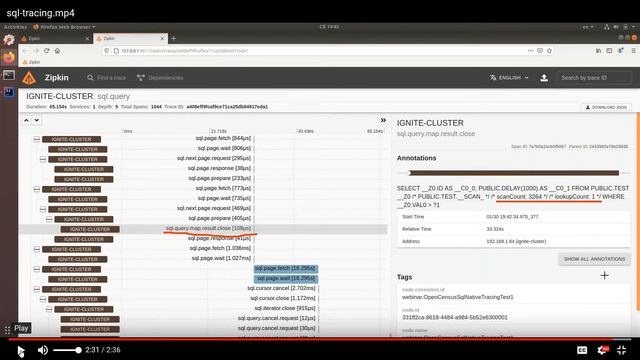
Task: Select the sql.page.prepare [233µs] span
Action: coord(220,178)
